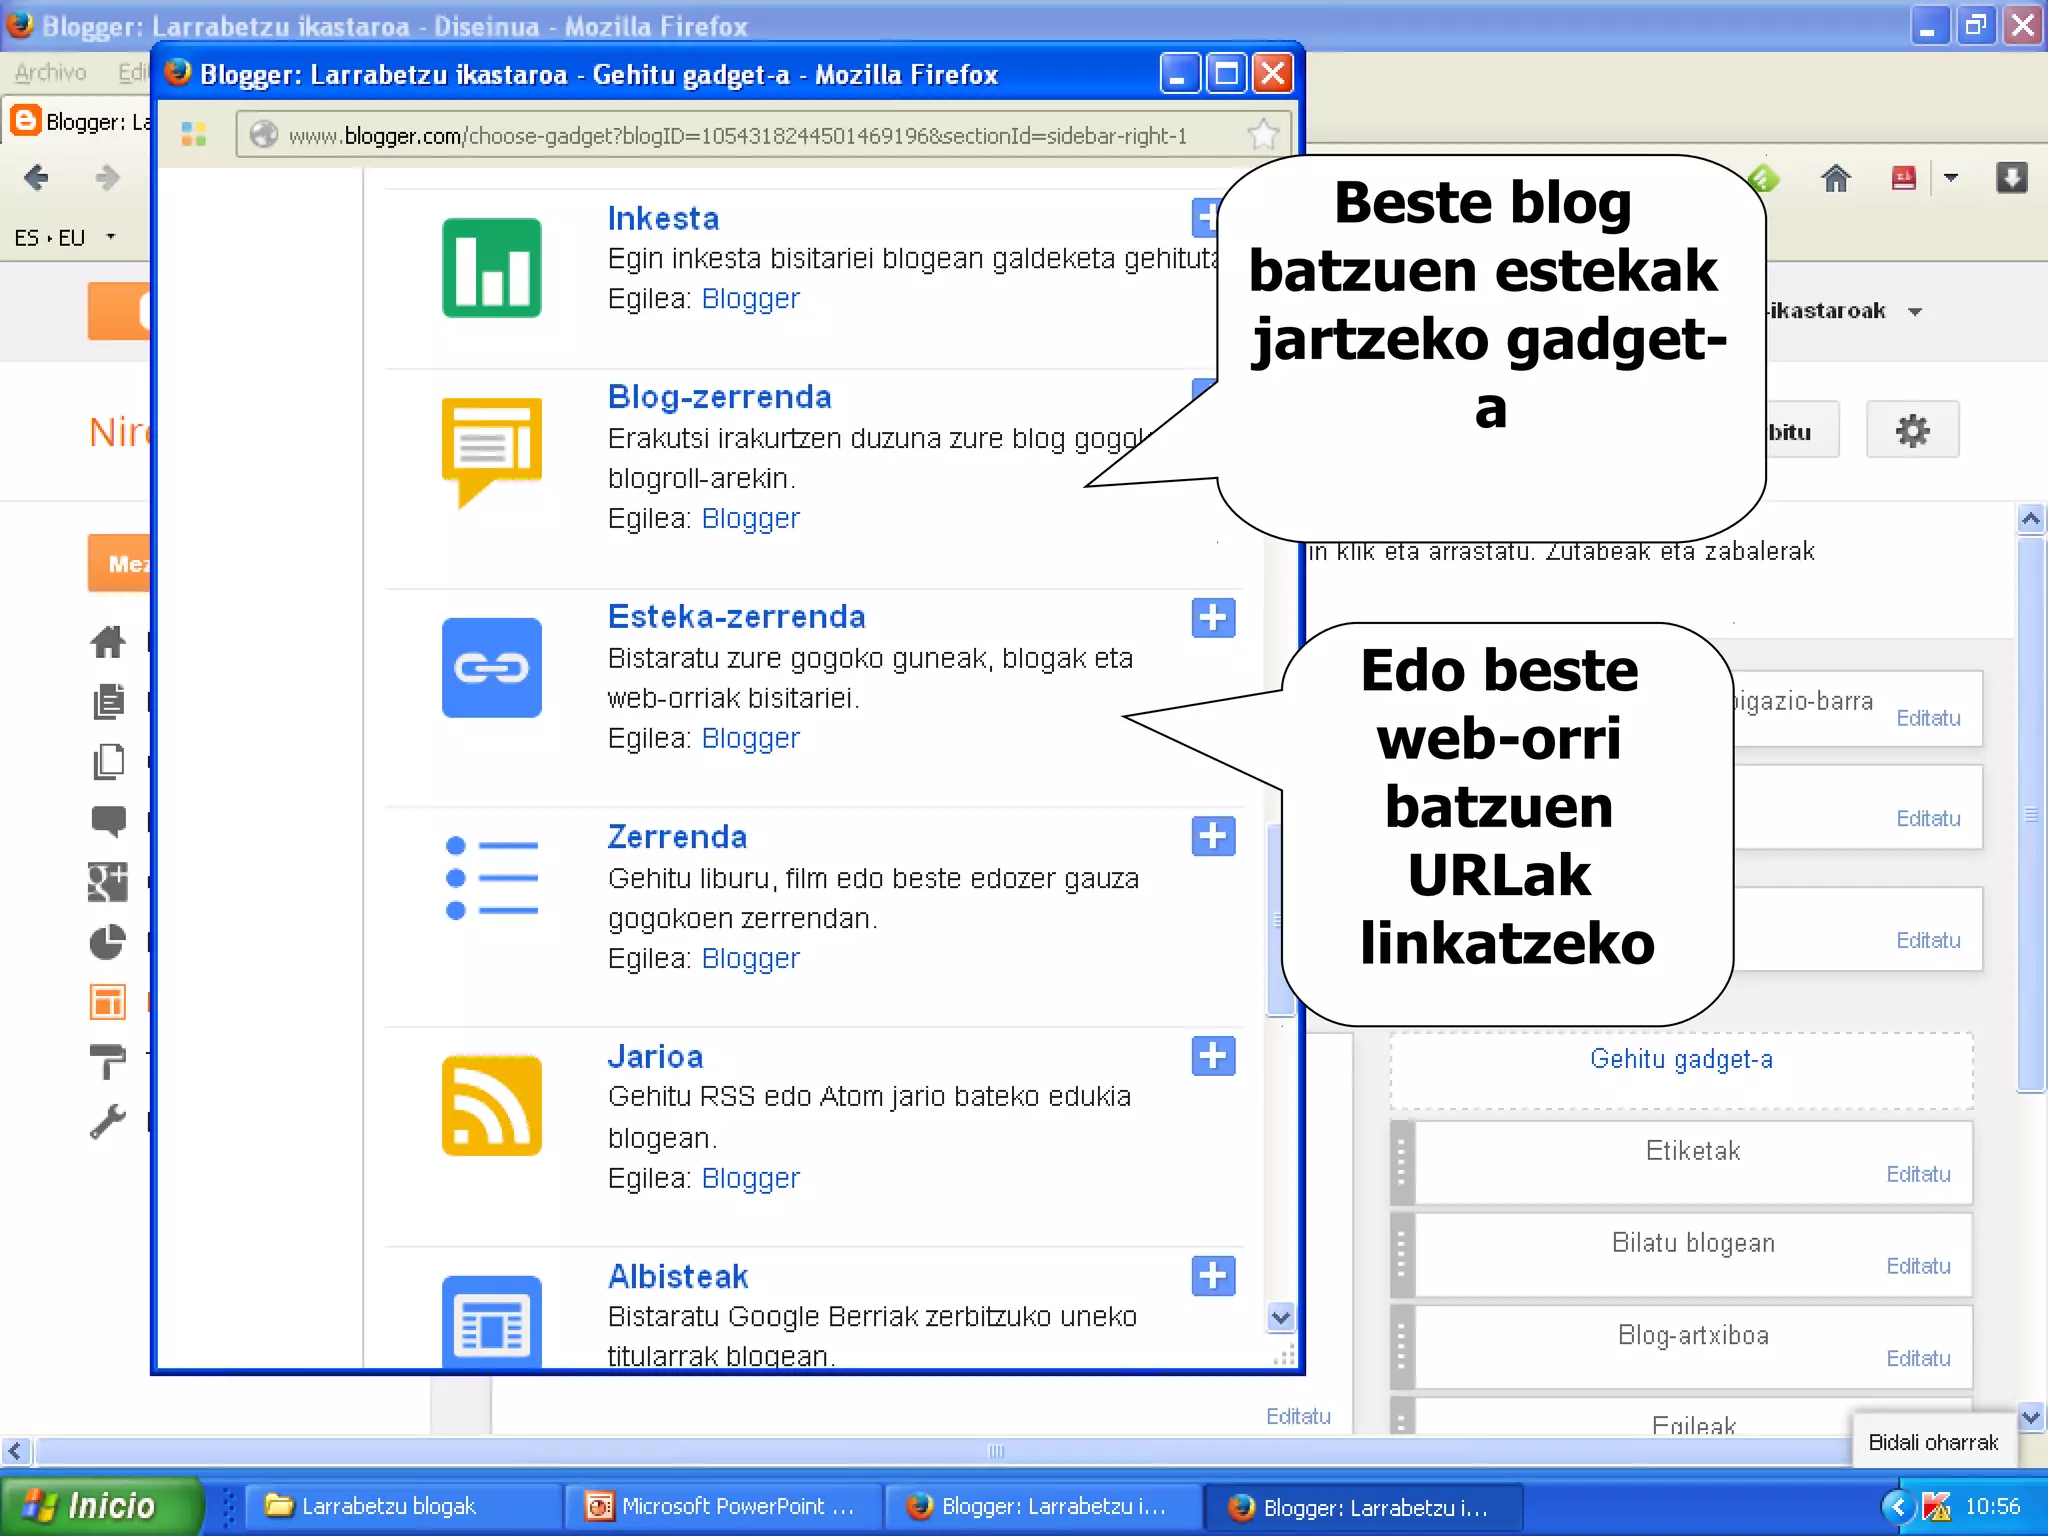
Task: Click Editatu on the Etiketak gadget
Action: tap(1918, 1174)
